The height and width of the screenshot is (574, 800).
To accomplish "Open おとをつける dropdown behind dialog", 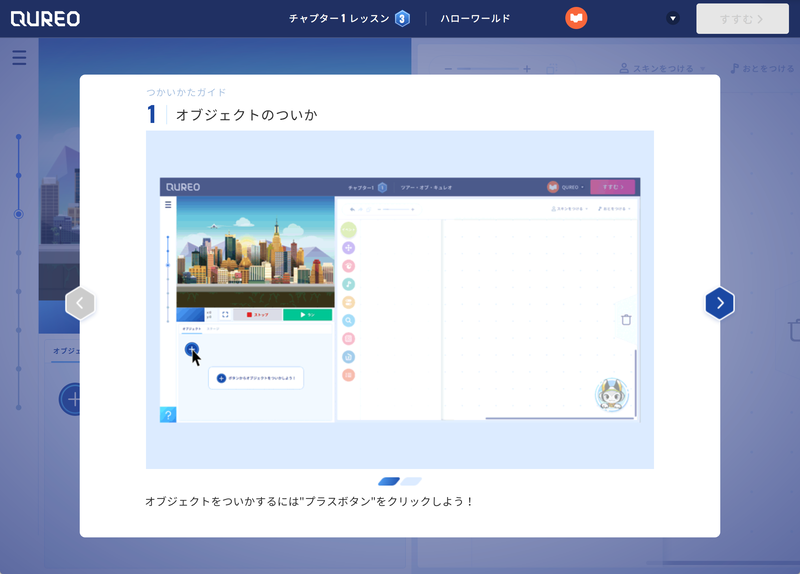I will (763, 68).
